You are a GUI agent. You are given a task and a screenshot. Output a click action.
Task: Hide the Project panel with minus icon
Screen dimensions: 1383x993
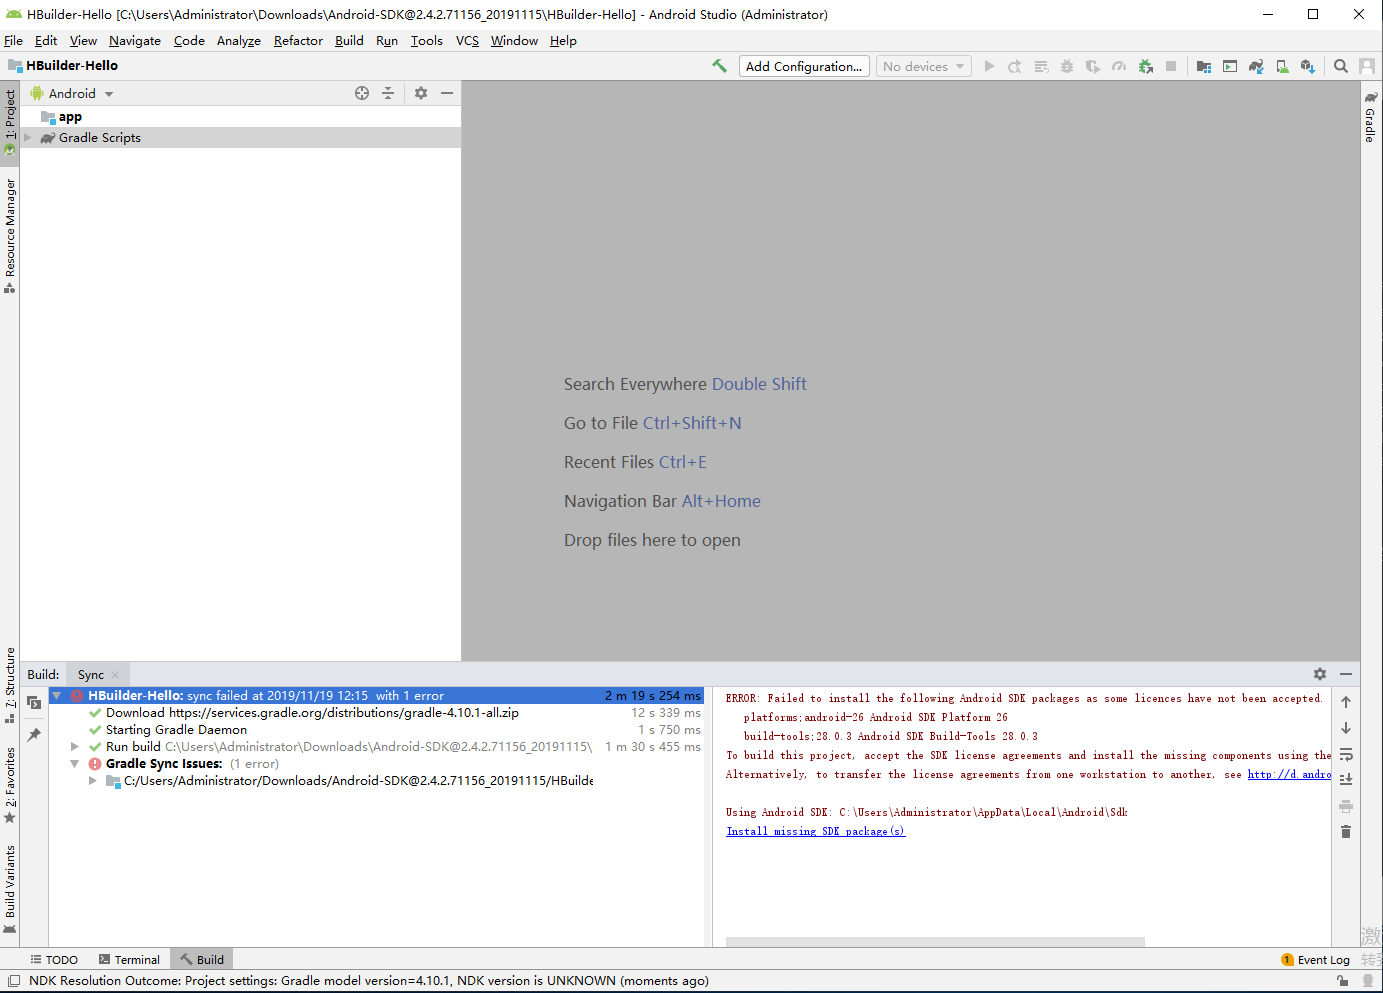pos(447,93)
